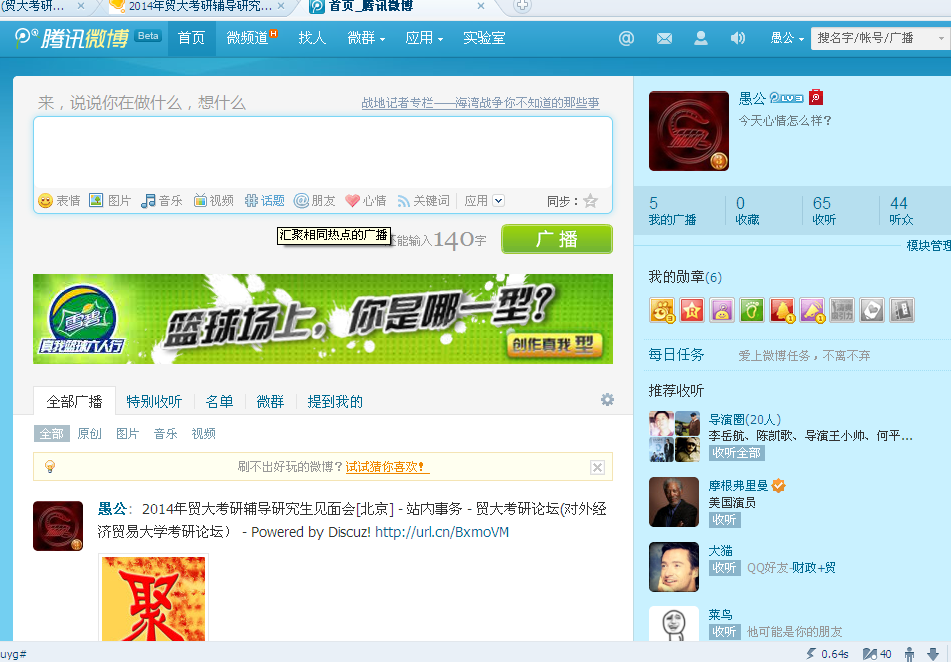Click the lightbulb tip icon

pyautogui.click(x=50, y=467)
